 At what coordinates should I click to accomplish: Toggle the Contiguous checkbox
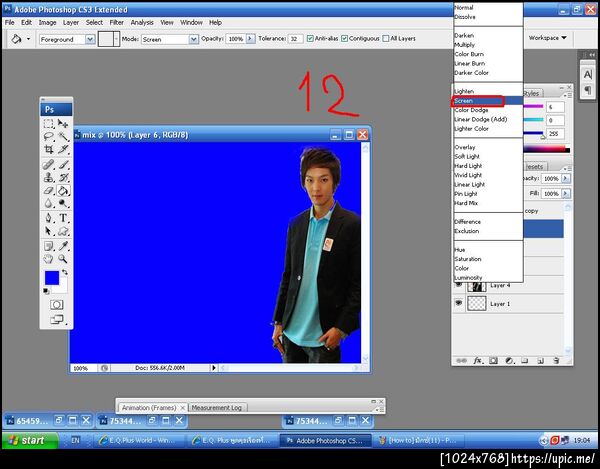(344, 39)
